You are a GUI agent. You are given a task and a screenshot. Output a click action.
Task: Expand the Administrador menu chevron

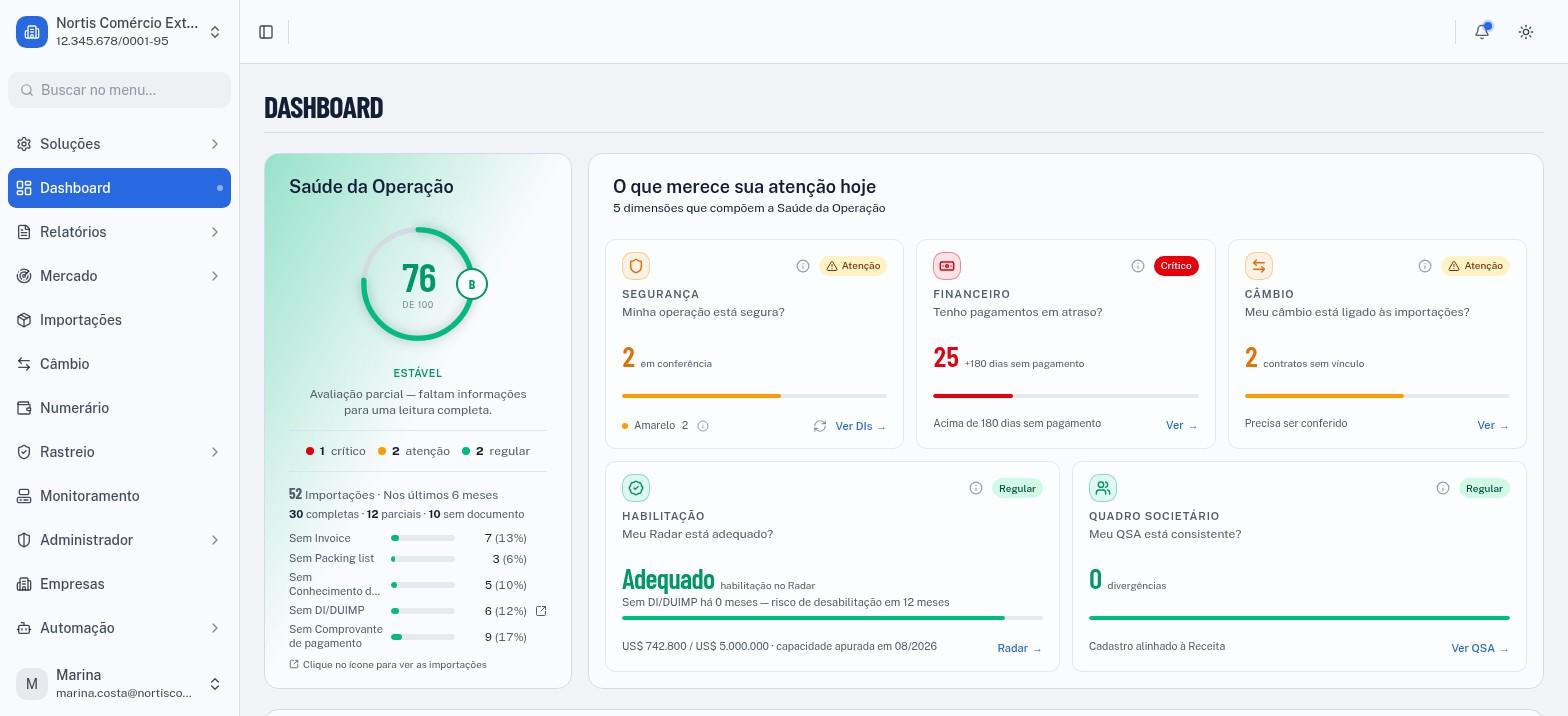coord(214,540)
